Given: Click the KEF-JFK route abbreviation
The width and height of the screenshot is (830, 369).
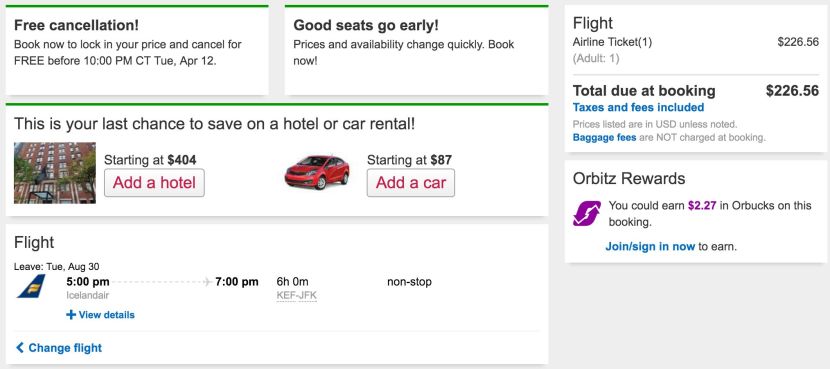Looking at the screenshot, I should tap(296, 296).
